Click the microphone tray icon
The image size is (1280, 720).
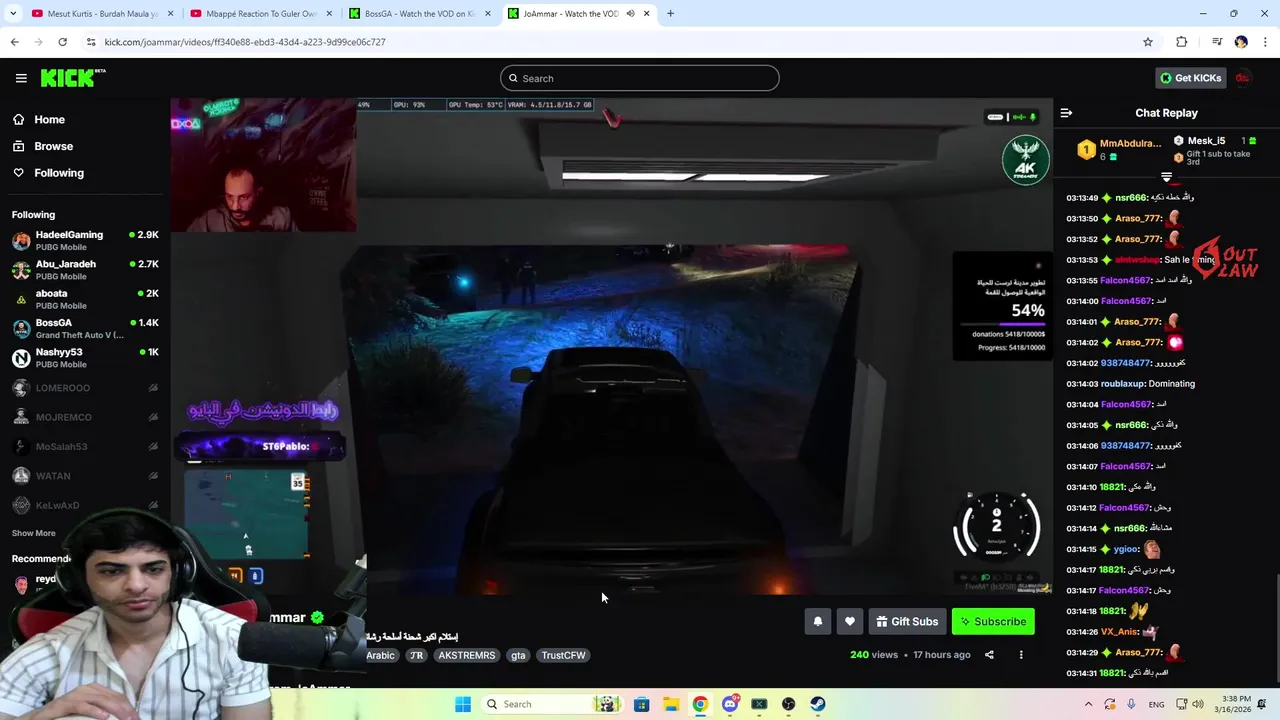click(1131, 704)
